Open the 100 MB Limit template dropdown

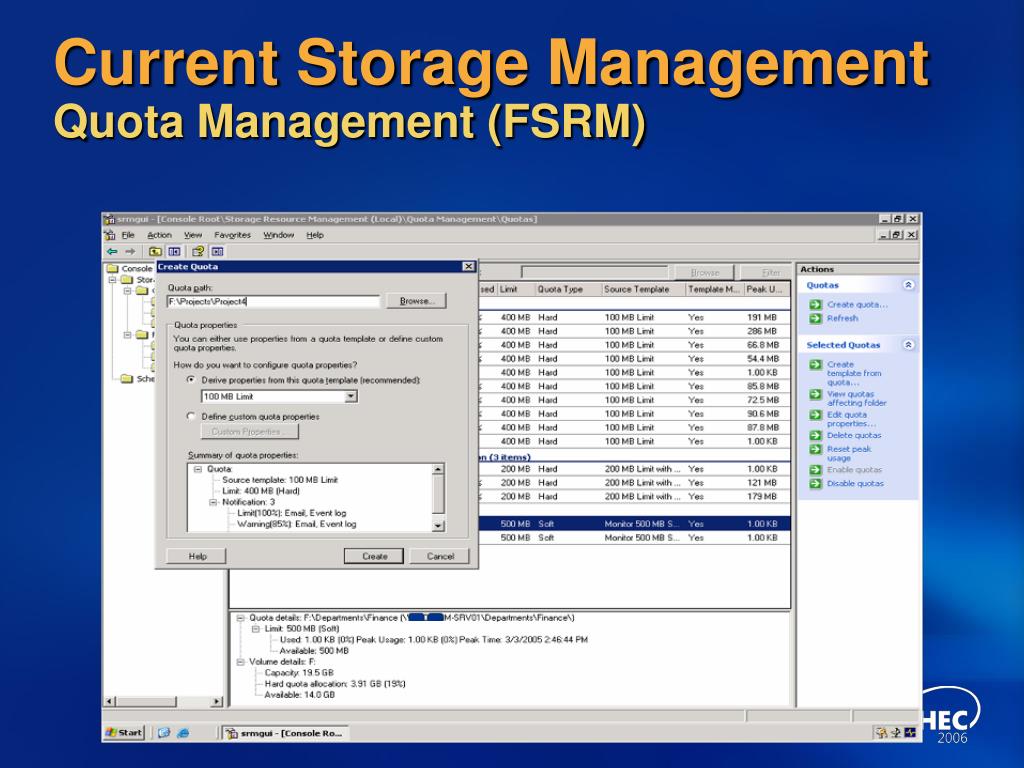[x=351, y=396]
